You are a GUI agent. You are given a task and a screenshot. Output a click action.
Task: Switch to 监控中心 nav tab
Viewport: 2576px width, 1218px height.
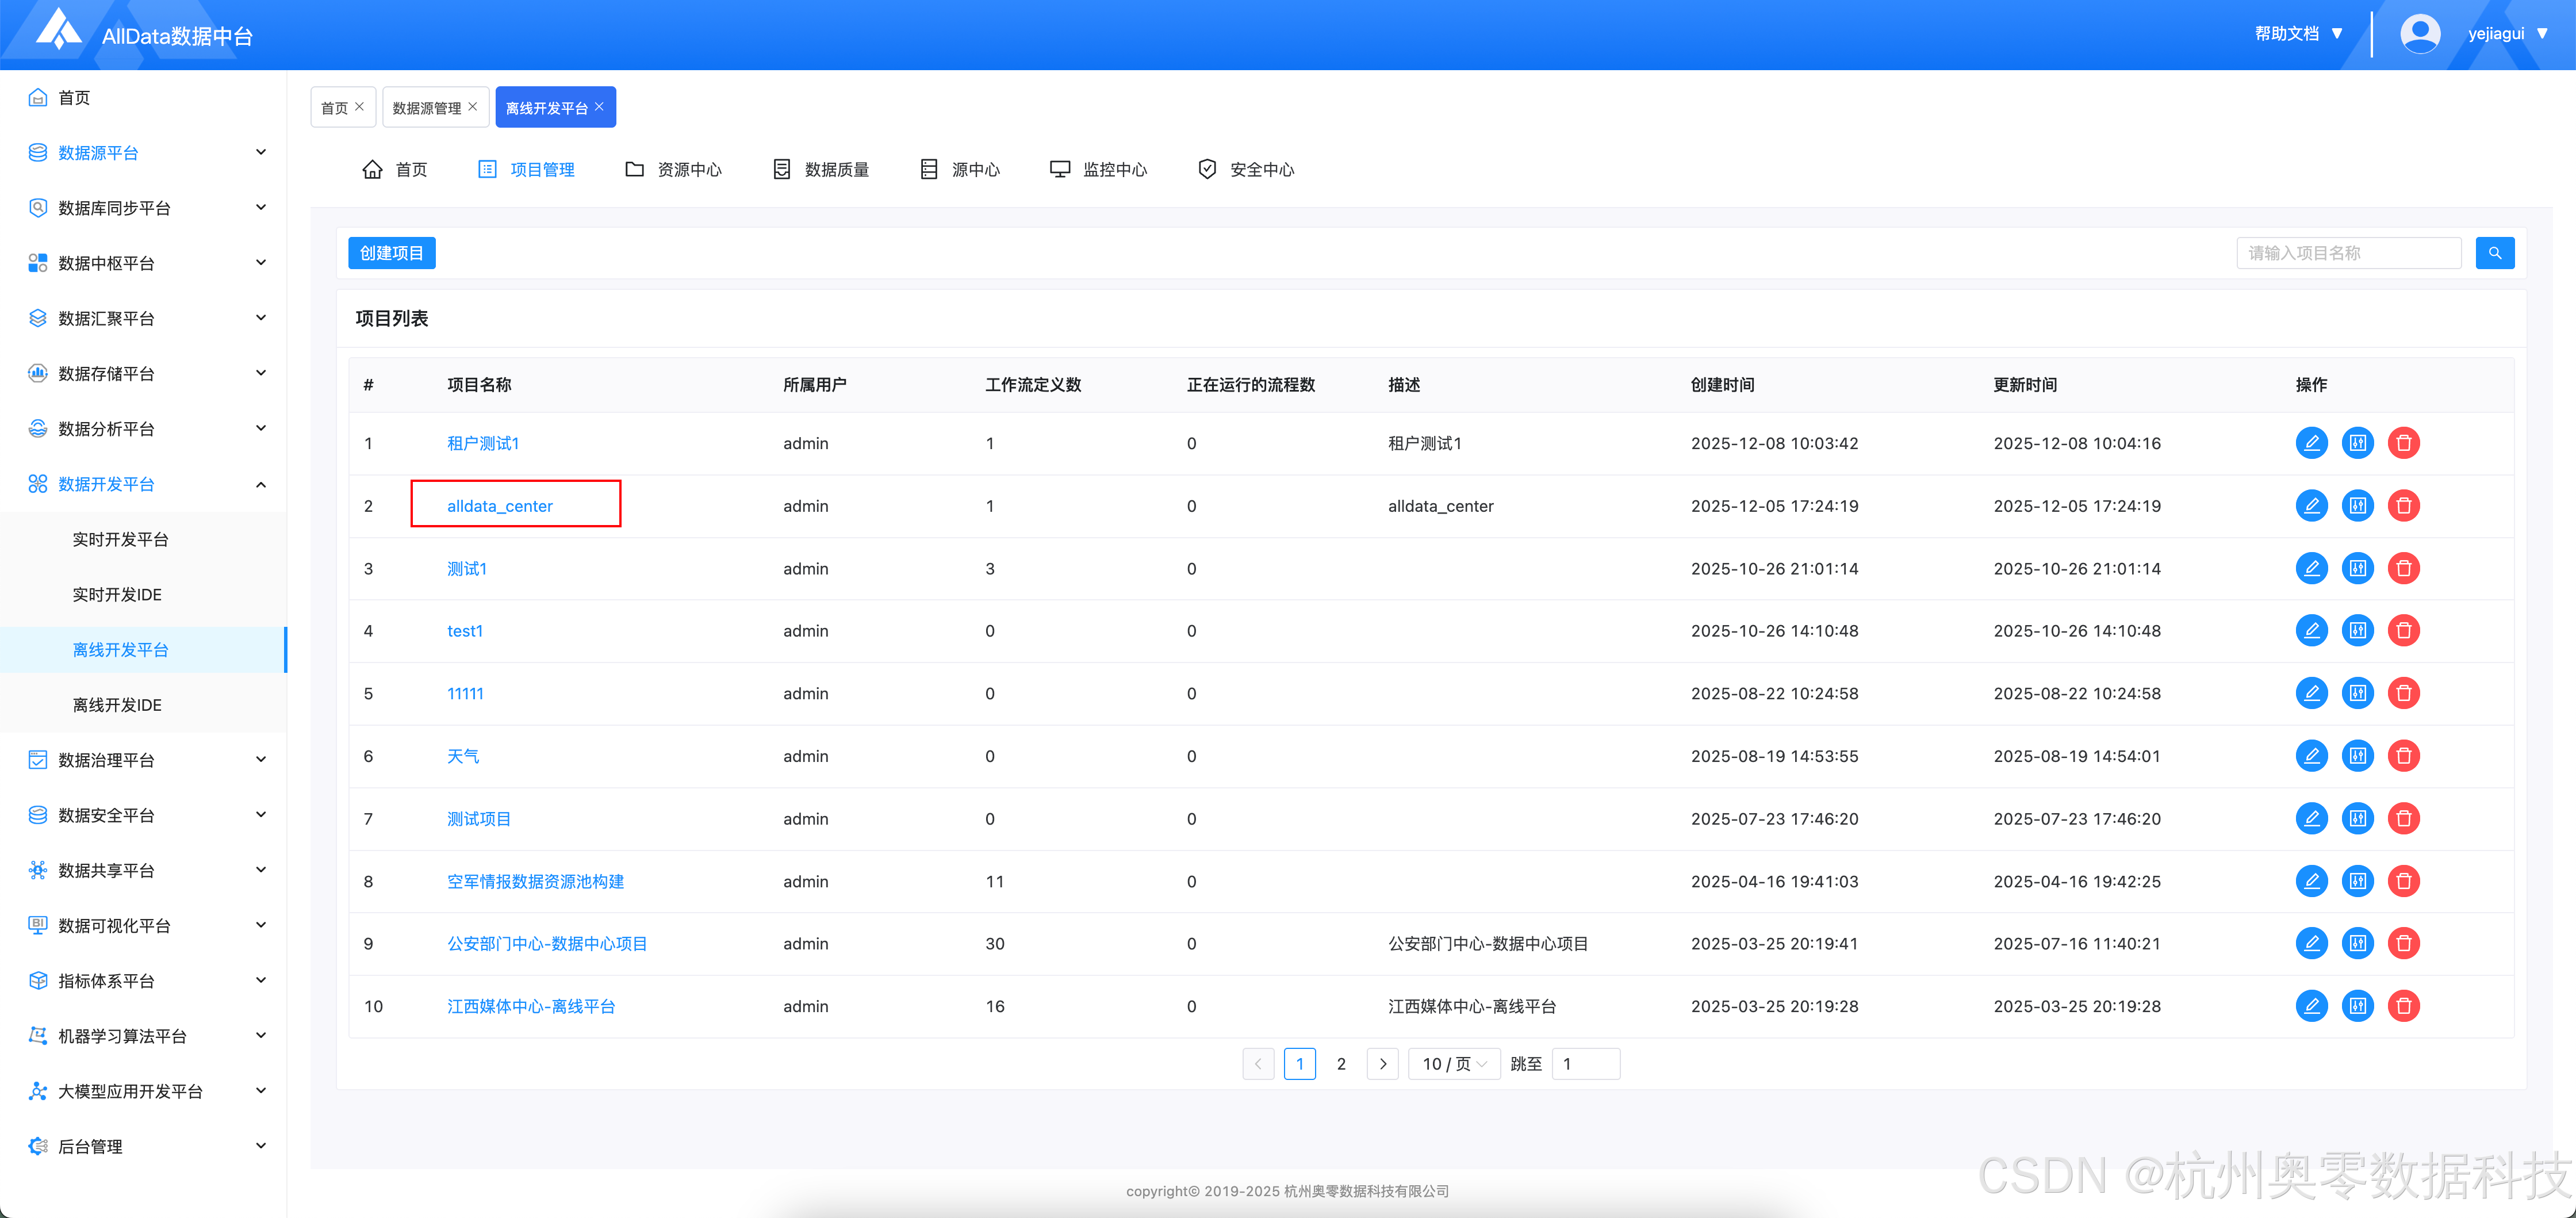click(1098, 170)
